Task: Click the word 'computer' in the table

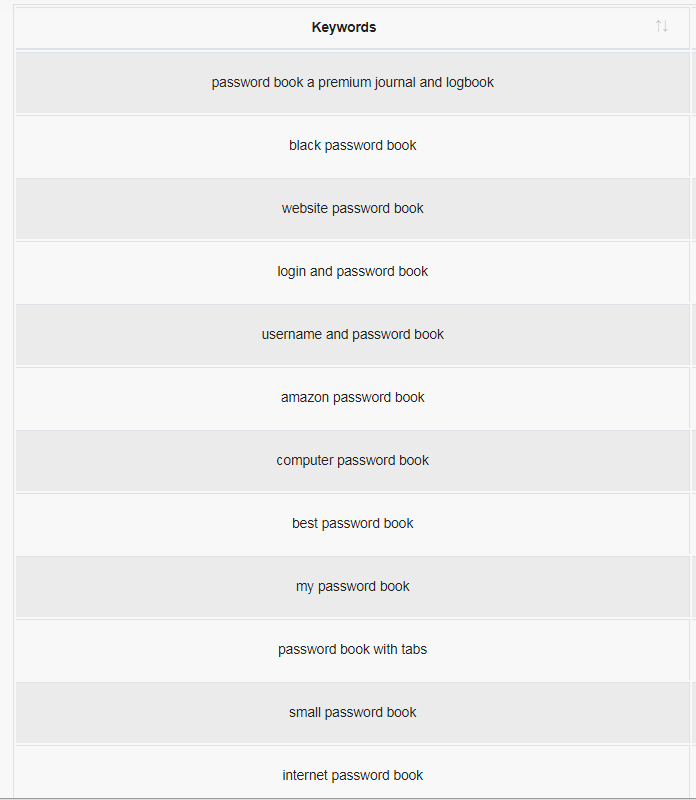Action: (x=305, y=461)
